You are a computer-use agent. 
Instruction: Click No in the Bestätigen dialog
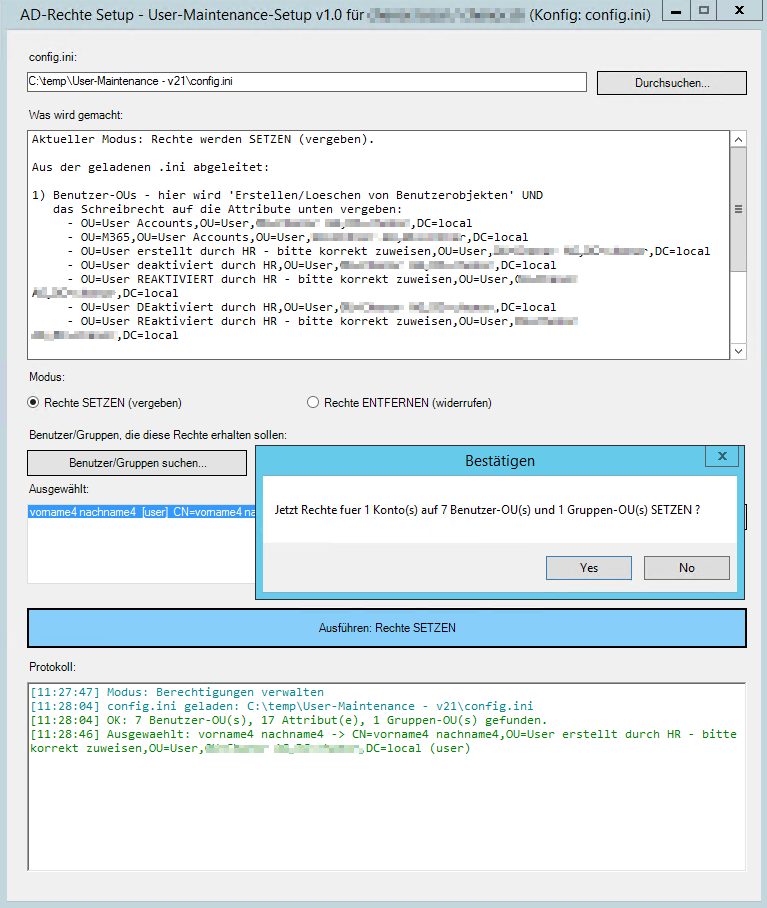687,568
